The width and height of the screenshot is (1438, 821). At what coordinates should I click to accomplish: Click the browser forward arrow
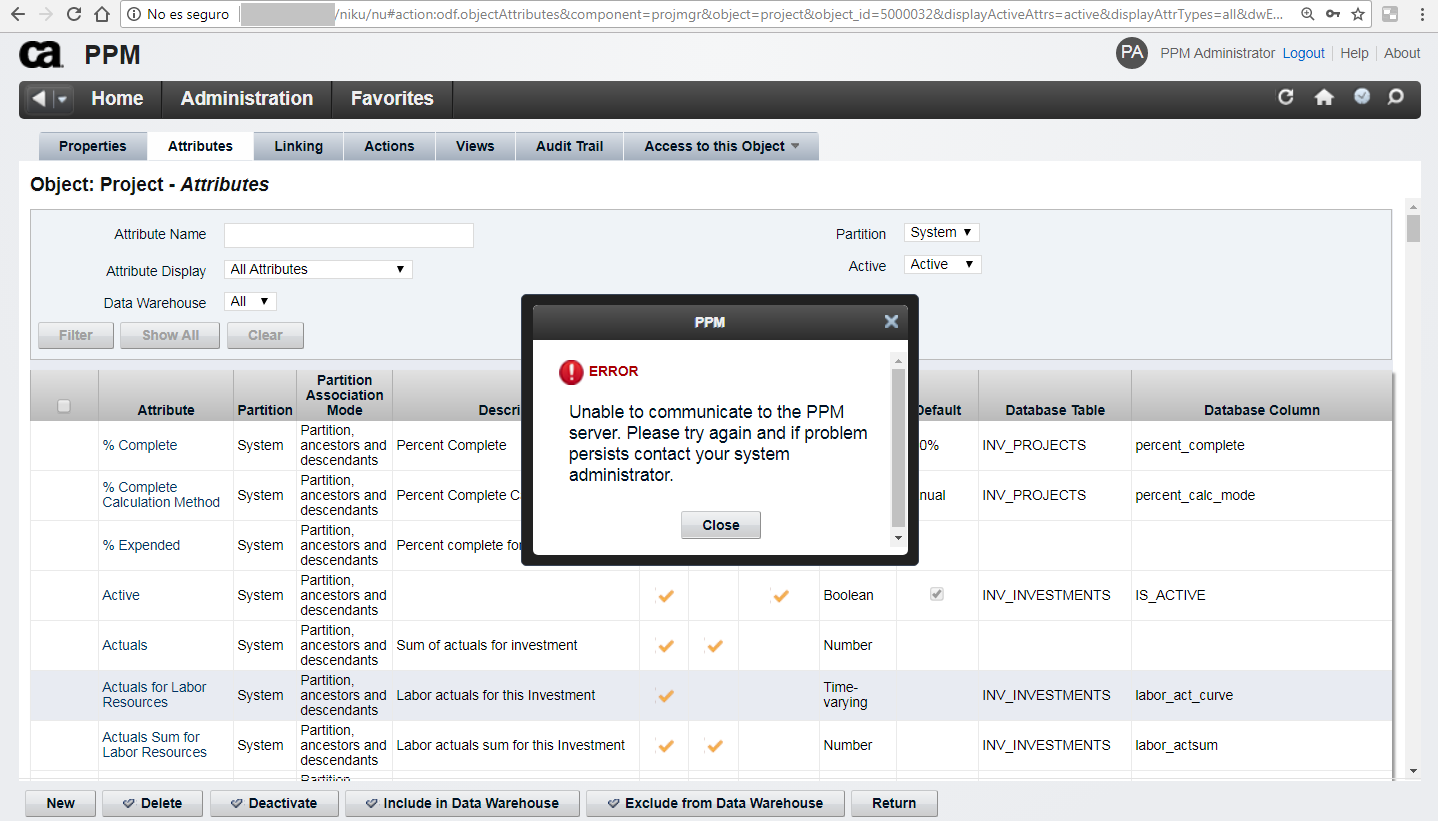point(45,14)
